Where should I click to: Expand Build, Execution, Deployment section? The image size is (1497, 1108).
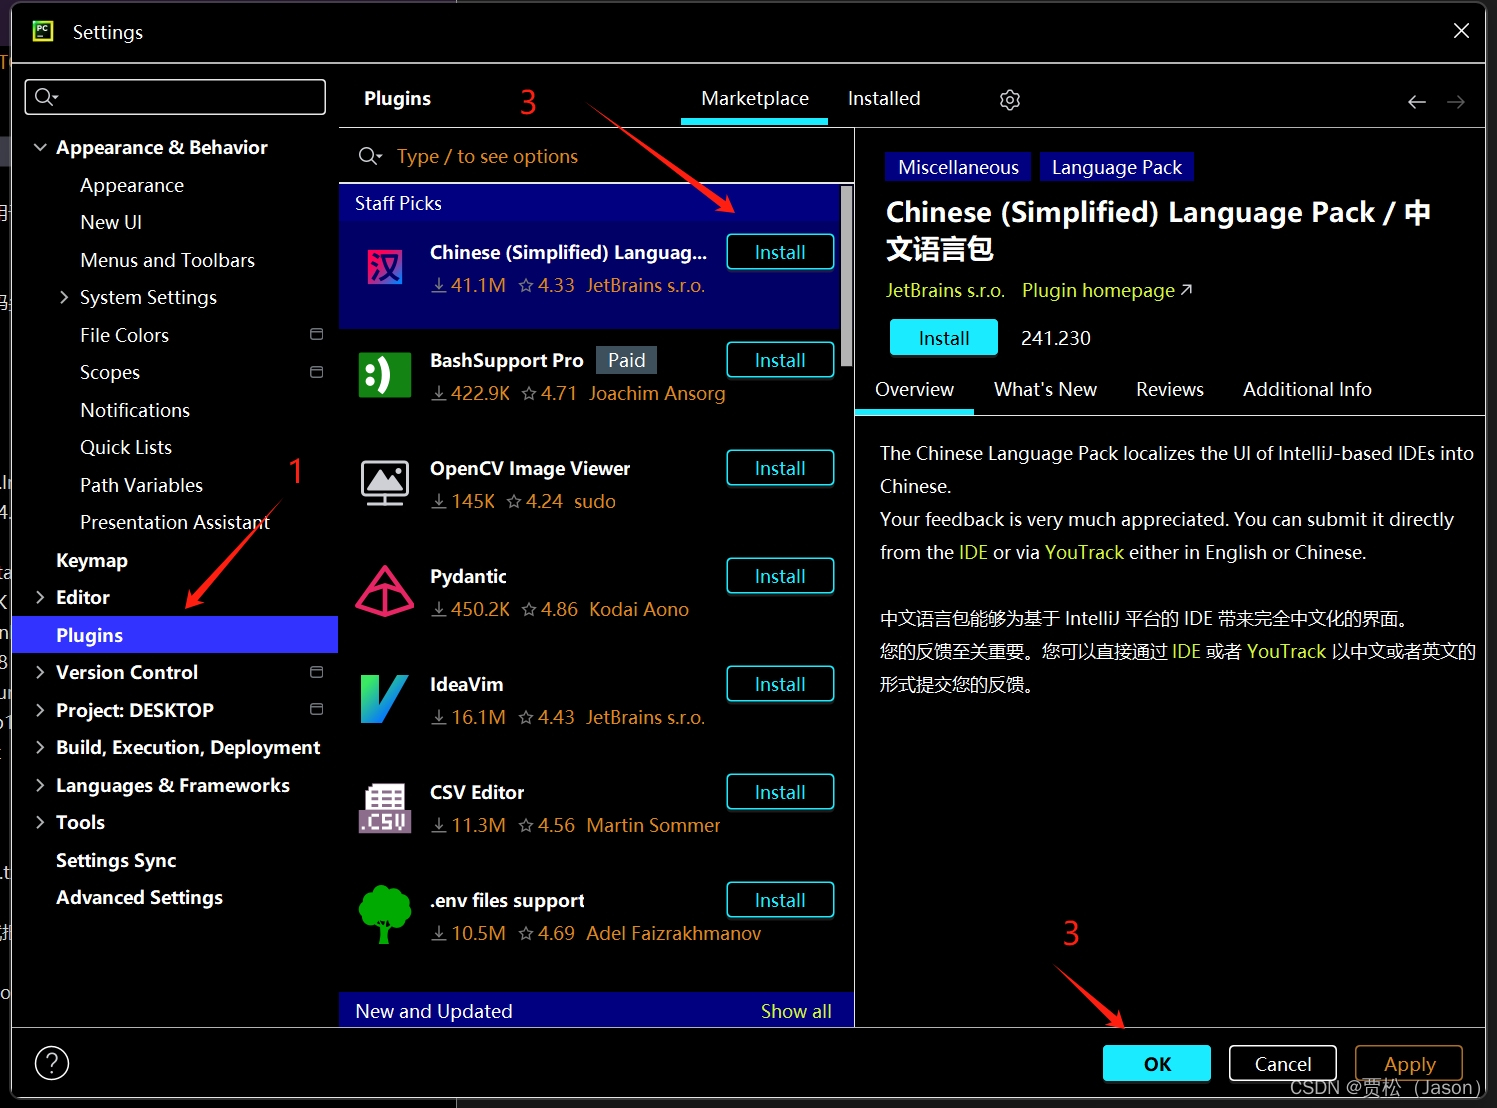[40, 747]
